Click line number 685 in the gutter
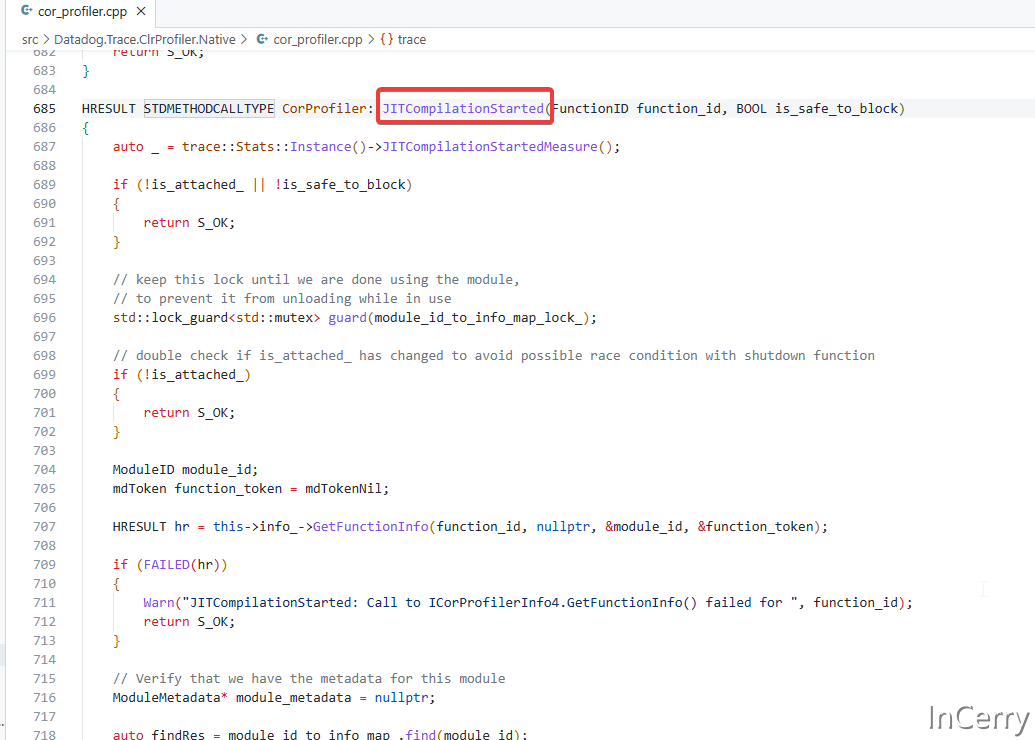This screenshot has height=740, width=1035. click(x=44, y=108)
